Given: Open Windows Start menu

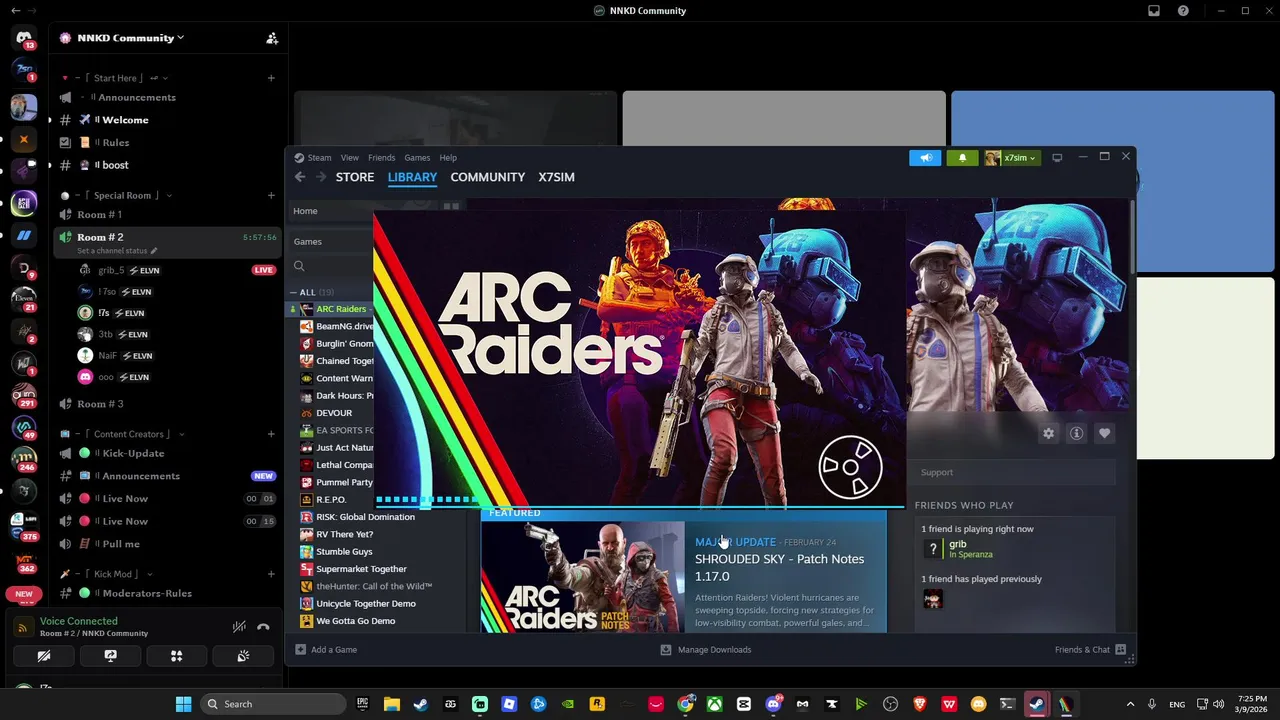Looking at the screenshot, I should (x=184, y=704).
